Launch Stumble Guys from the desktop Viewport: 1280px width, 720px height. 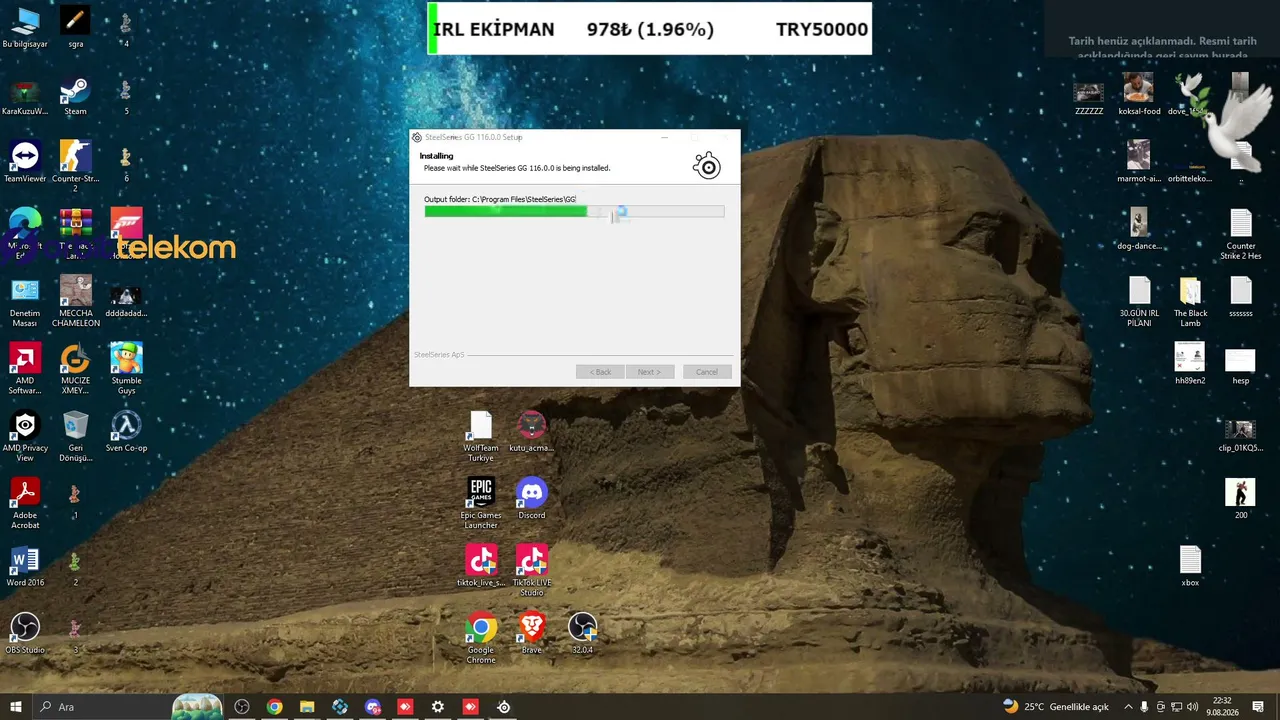click(x=126, y=369)
